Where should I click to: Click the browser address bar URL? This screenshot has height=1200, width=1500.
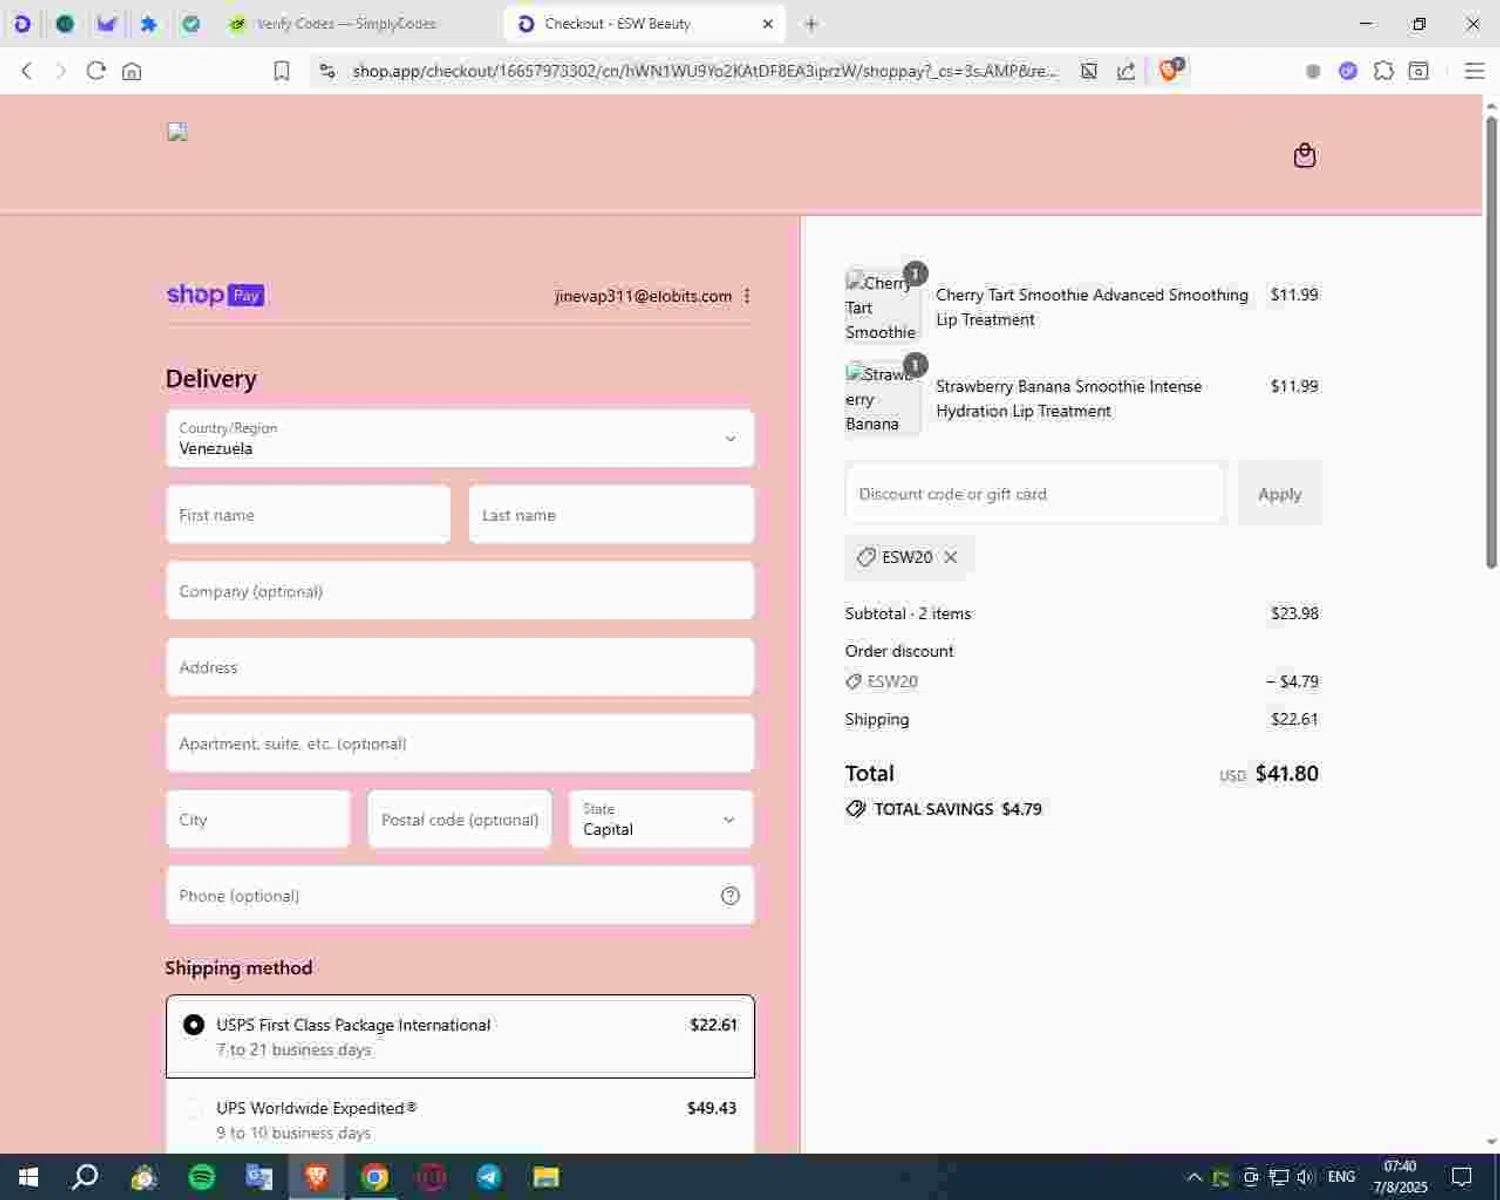704,70
